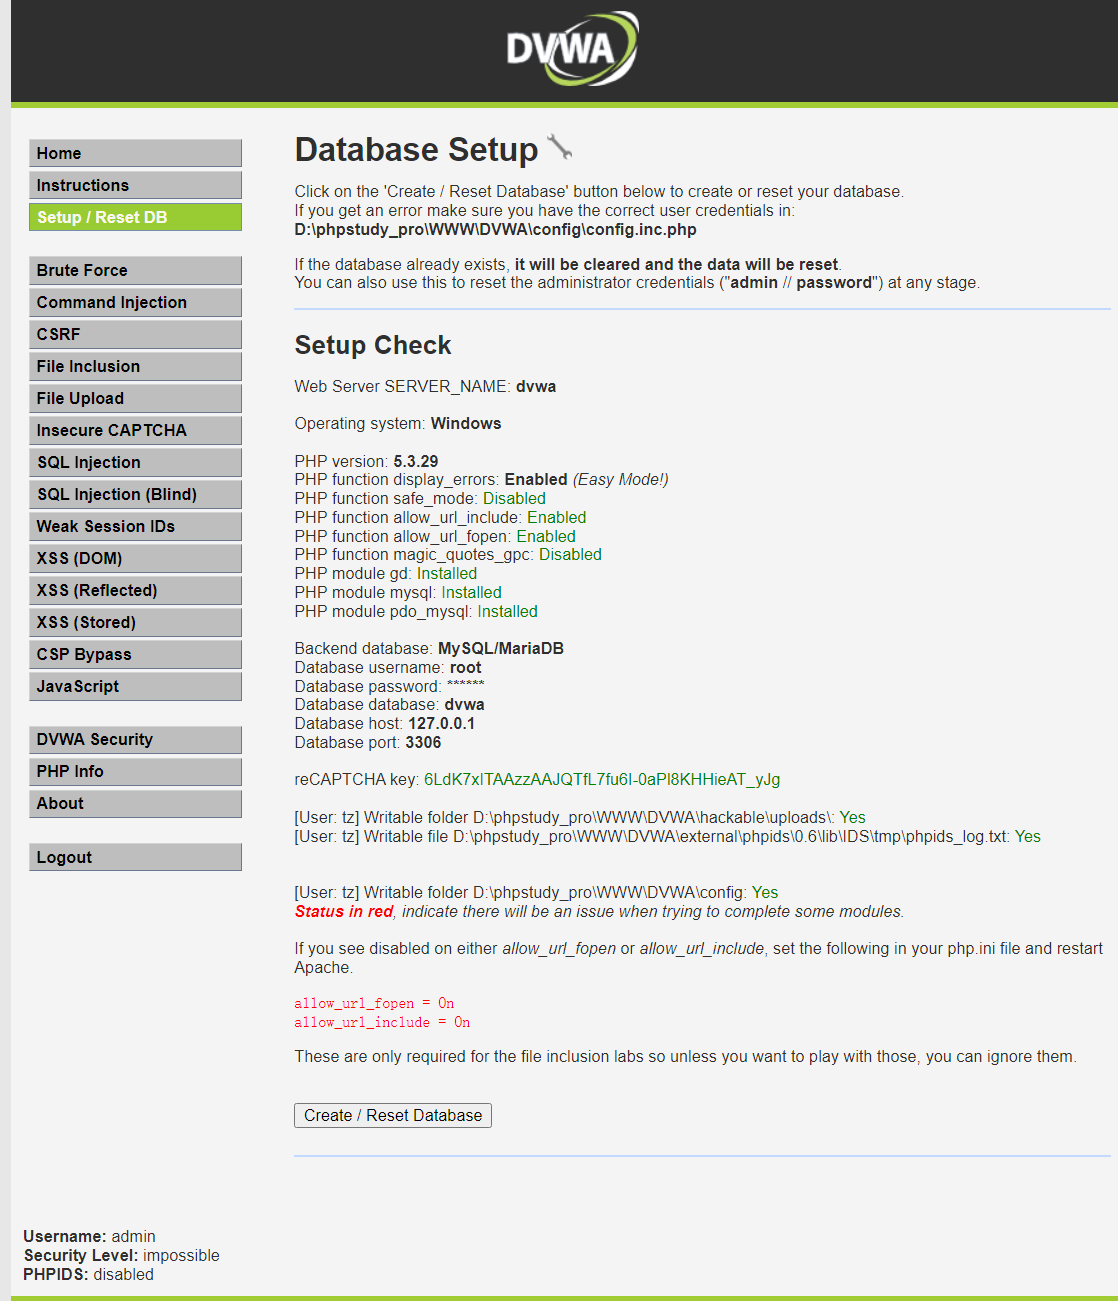
Task: Go to the JavaScript challenge page
Action: [135, 686]
